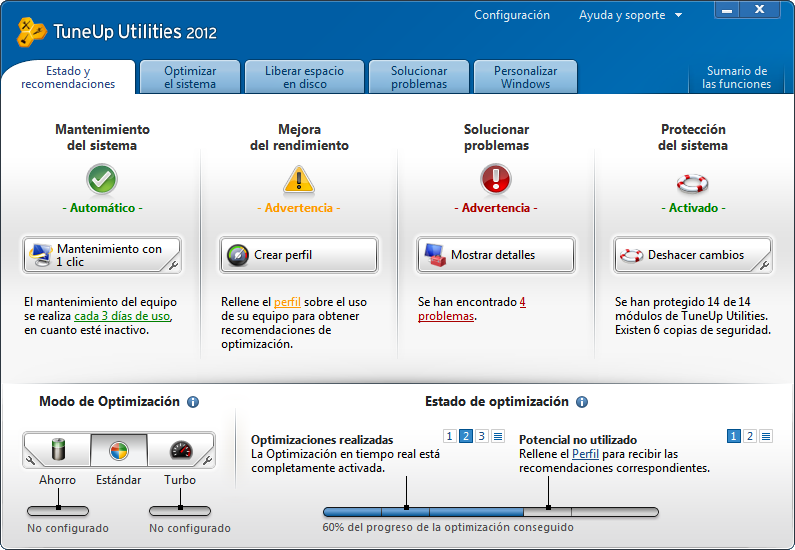
Task: Open list view icon for Optimizaciones realizadas
Action: tap(498, 436)
